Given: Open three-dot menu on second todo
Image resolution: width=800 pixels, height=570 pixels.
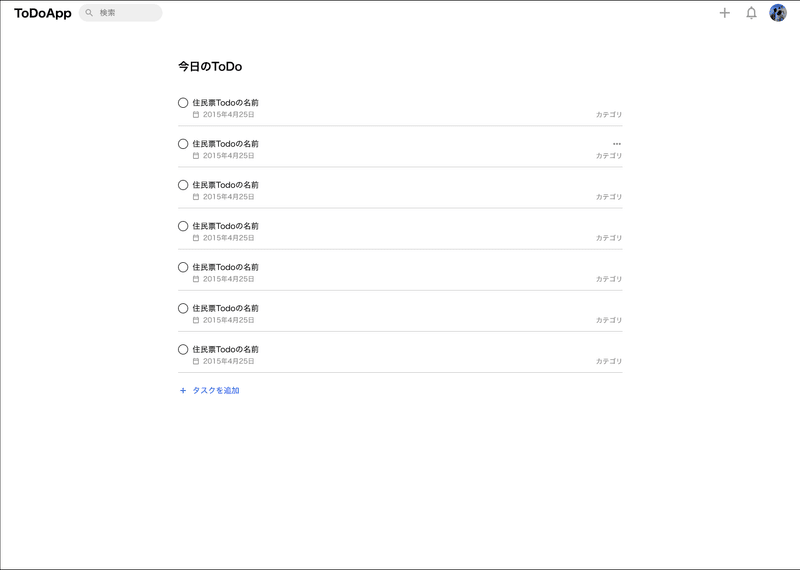Looking at the screenshot, I should pyautogui.click(x=617, y=144).
